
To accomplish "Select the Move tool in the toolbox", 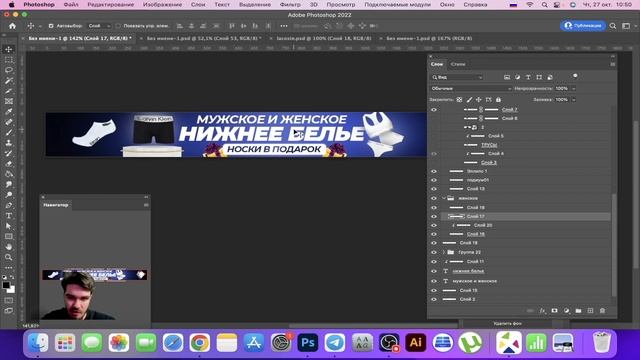I will coord(9,49).
